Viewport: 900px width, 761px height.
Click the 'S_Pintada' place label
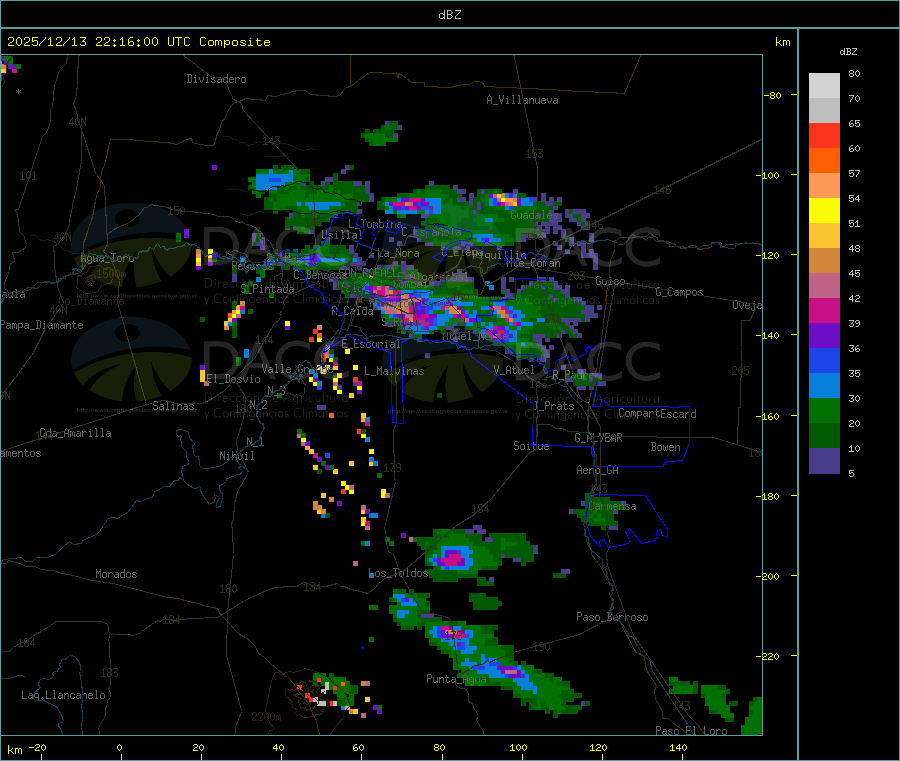click(x=267, y=289)
